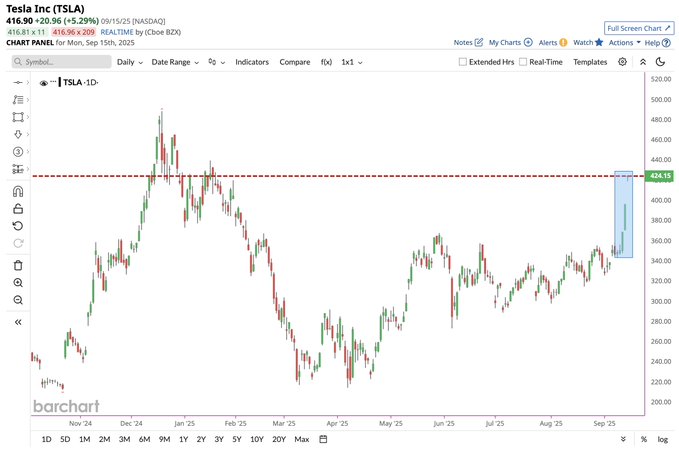Viewport: 679px width, 449px height.
Task: Select the 5Y period tab
Action: 237,439
